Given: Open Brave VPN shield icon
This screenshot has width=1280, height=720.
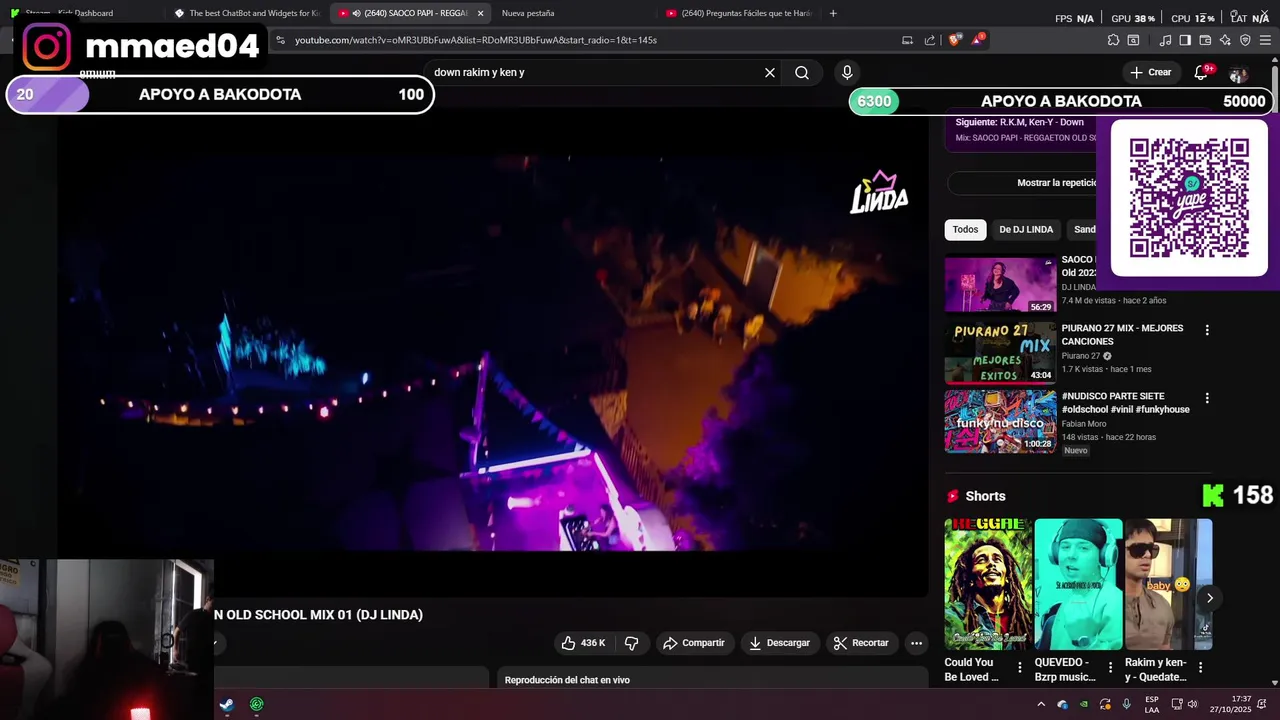Looking at the screenshot, I should [x=1245, y=40].
